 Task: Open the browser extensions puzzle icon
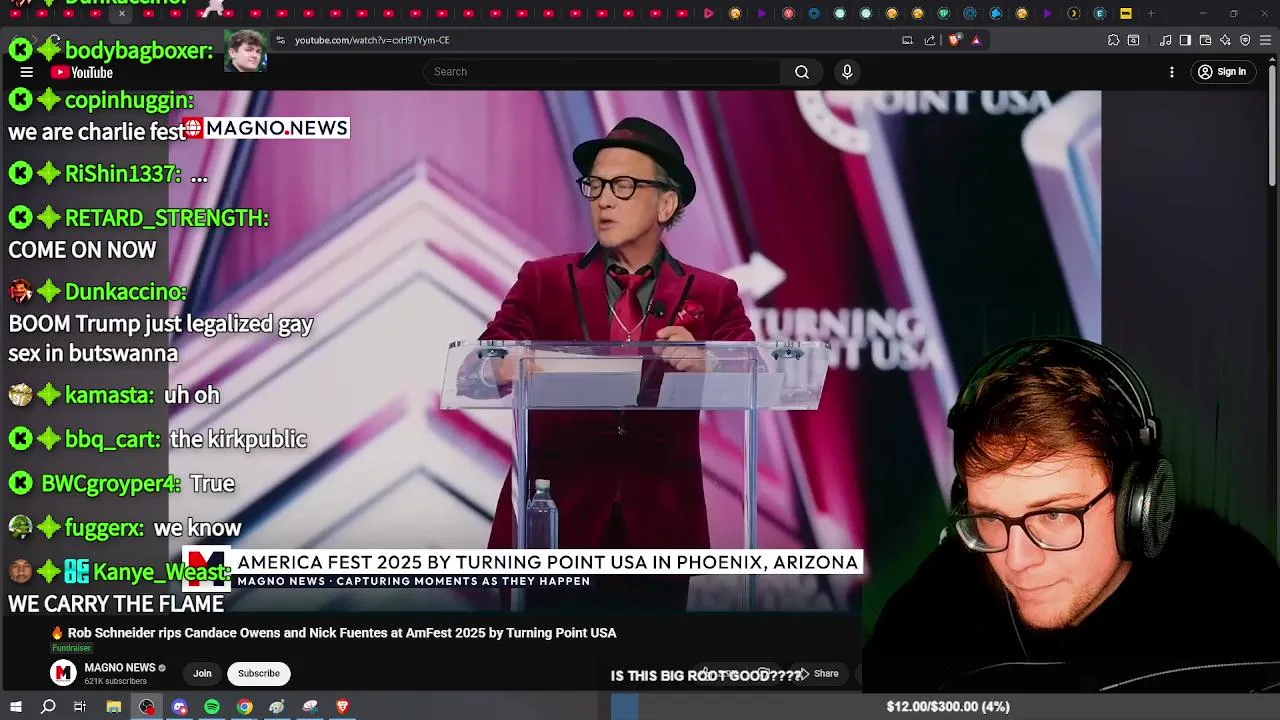point(1113,40)
